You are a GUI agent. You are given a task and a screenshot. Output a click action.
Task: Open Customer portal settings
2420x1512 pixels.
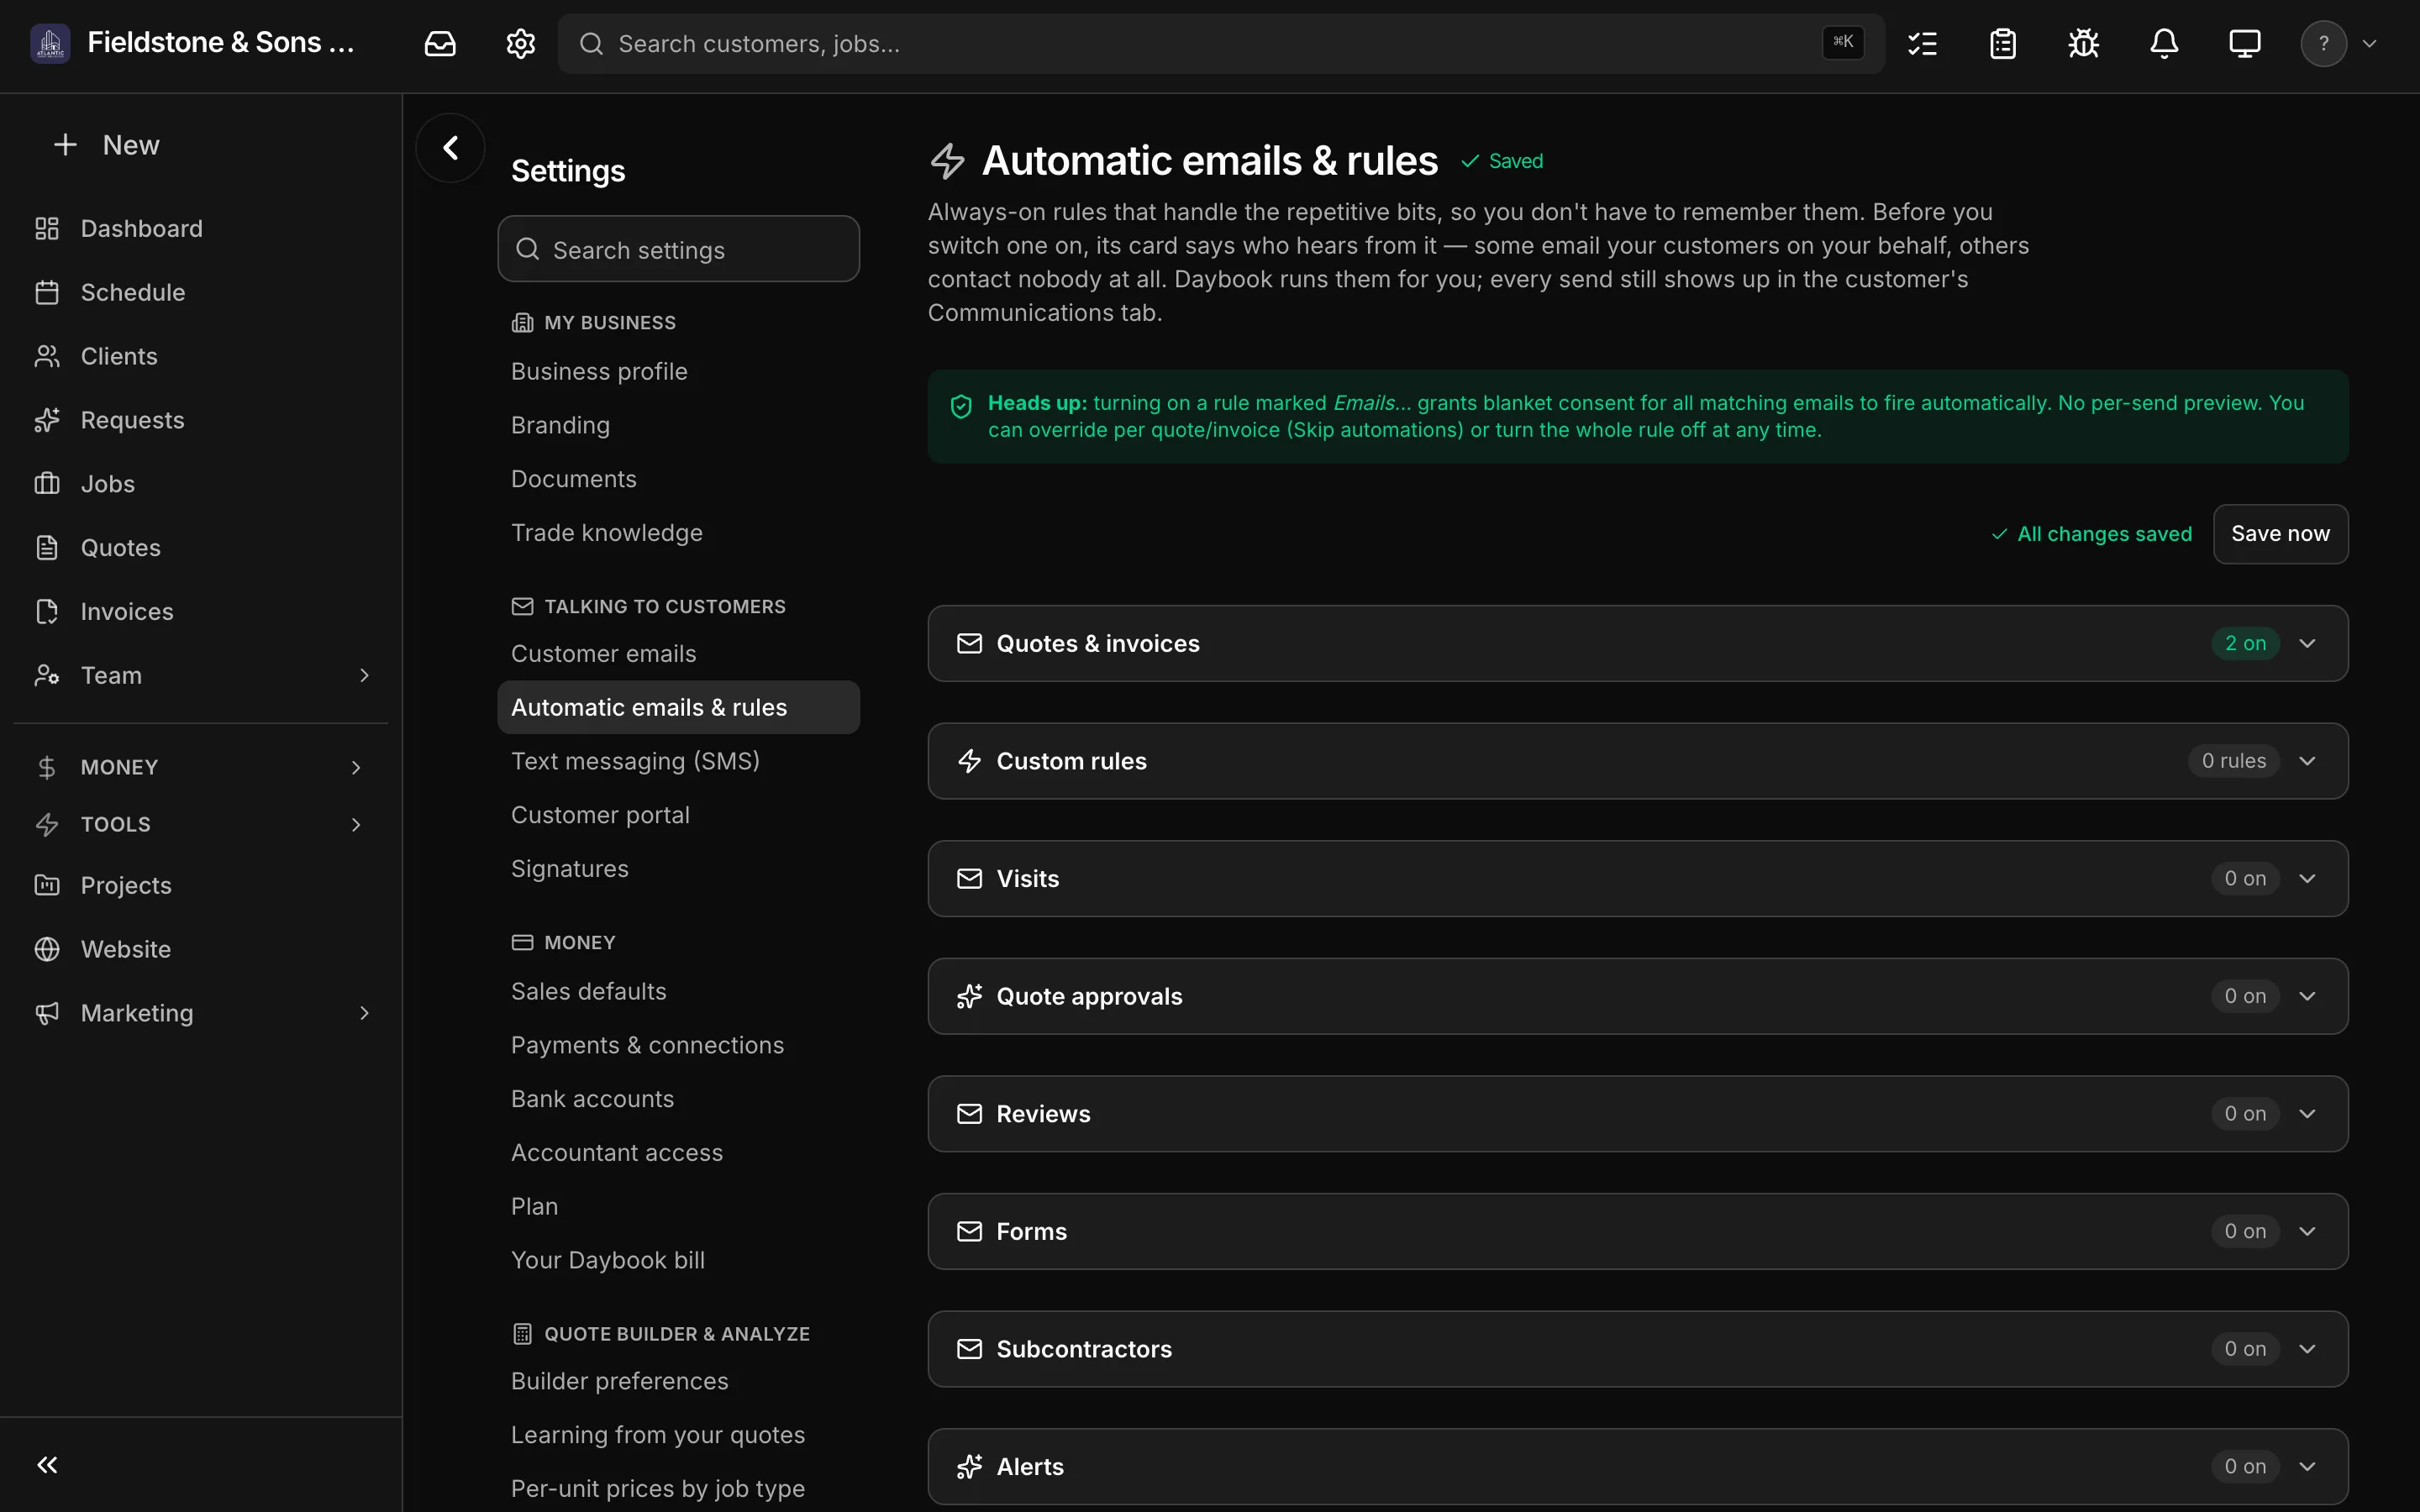678,815
